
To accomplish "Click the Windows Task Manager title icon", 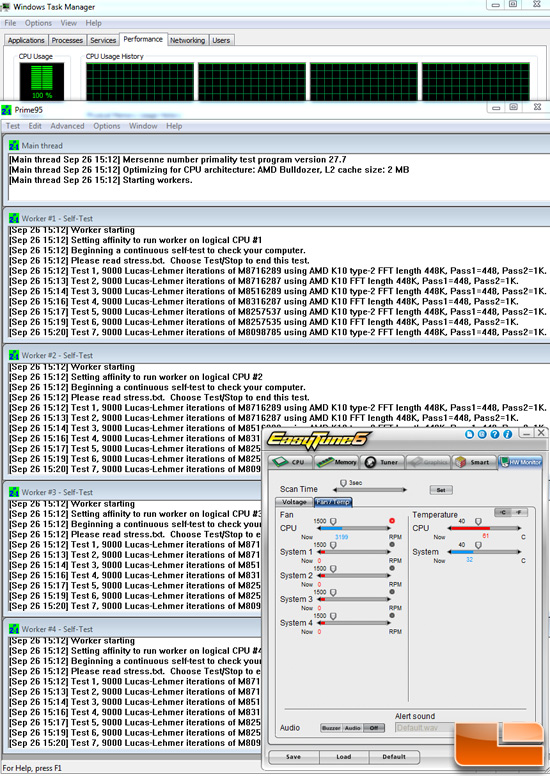I will (5, 7).
